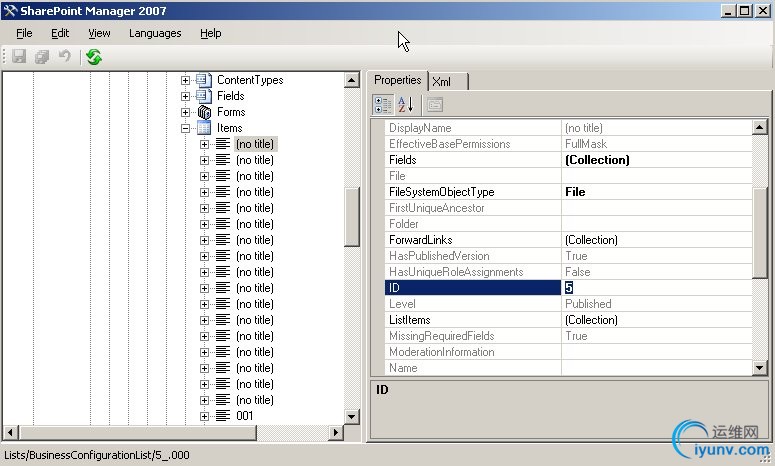The width and height of the screenshot is (775, 466).
Task: Click the green Refresh toolbar icon
Action: click(x=94, y=57)
